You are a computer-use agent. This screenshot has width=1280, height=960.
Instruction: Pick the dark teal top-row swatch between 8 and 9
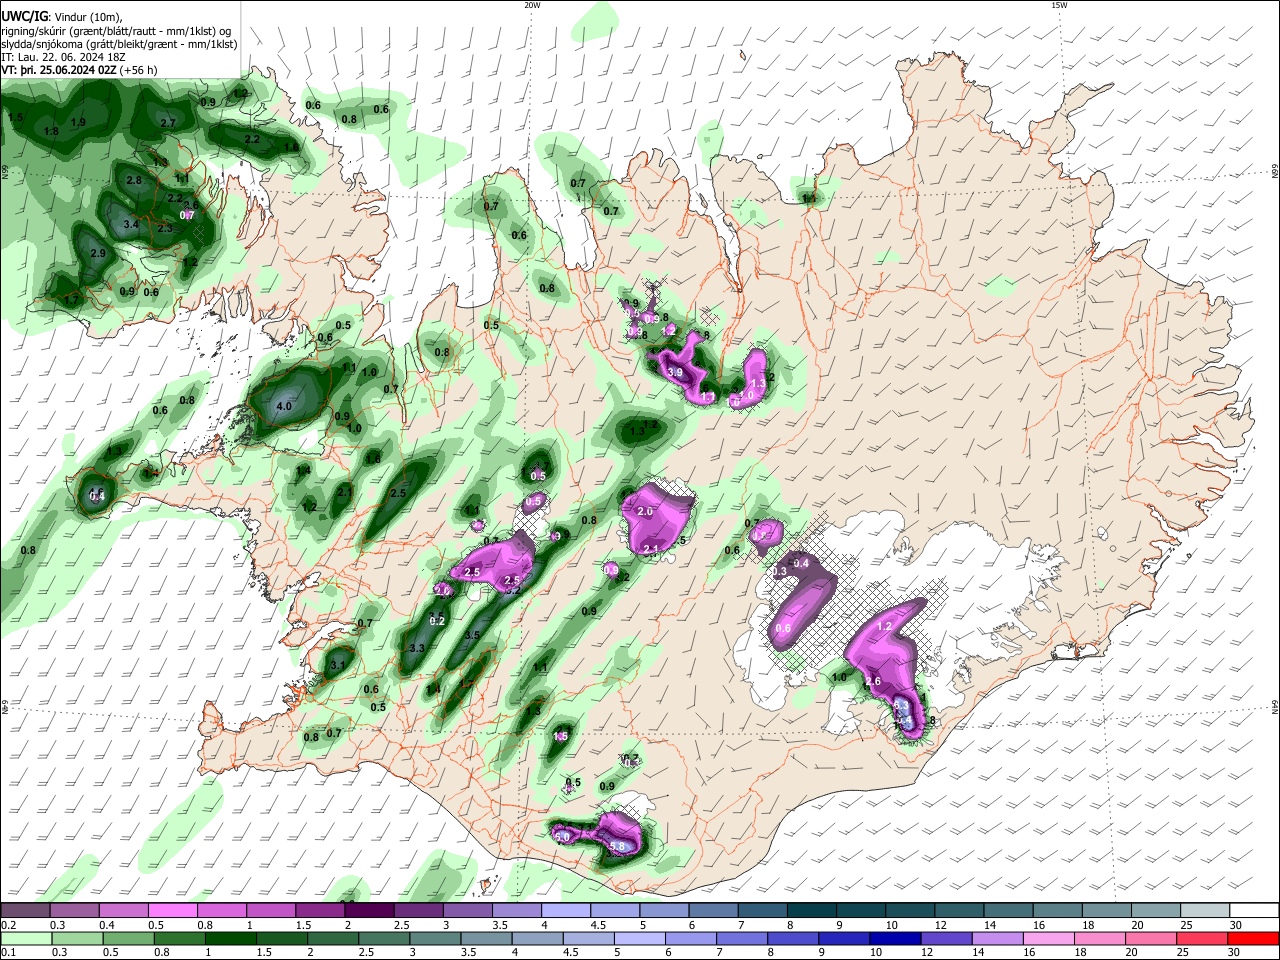click(x=811, y=910)
